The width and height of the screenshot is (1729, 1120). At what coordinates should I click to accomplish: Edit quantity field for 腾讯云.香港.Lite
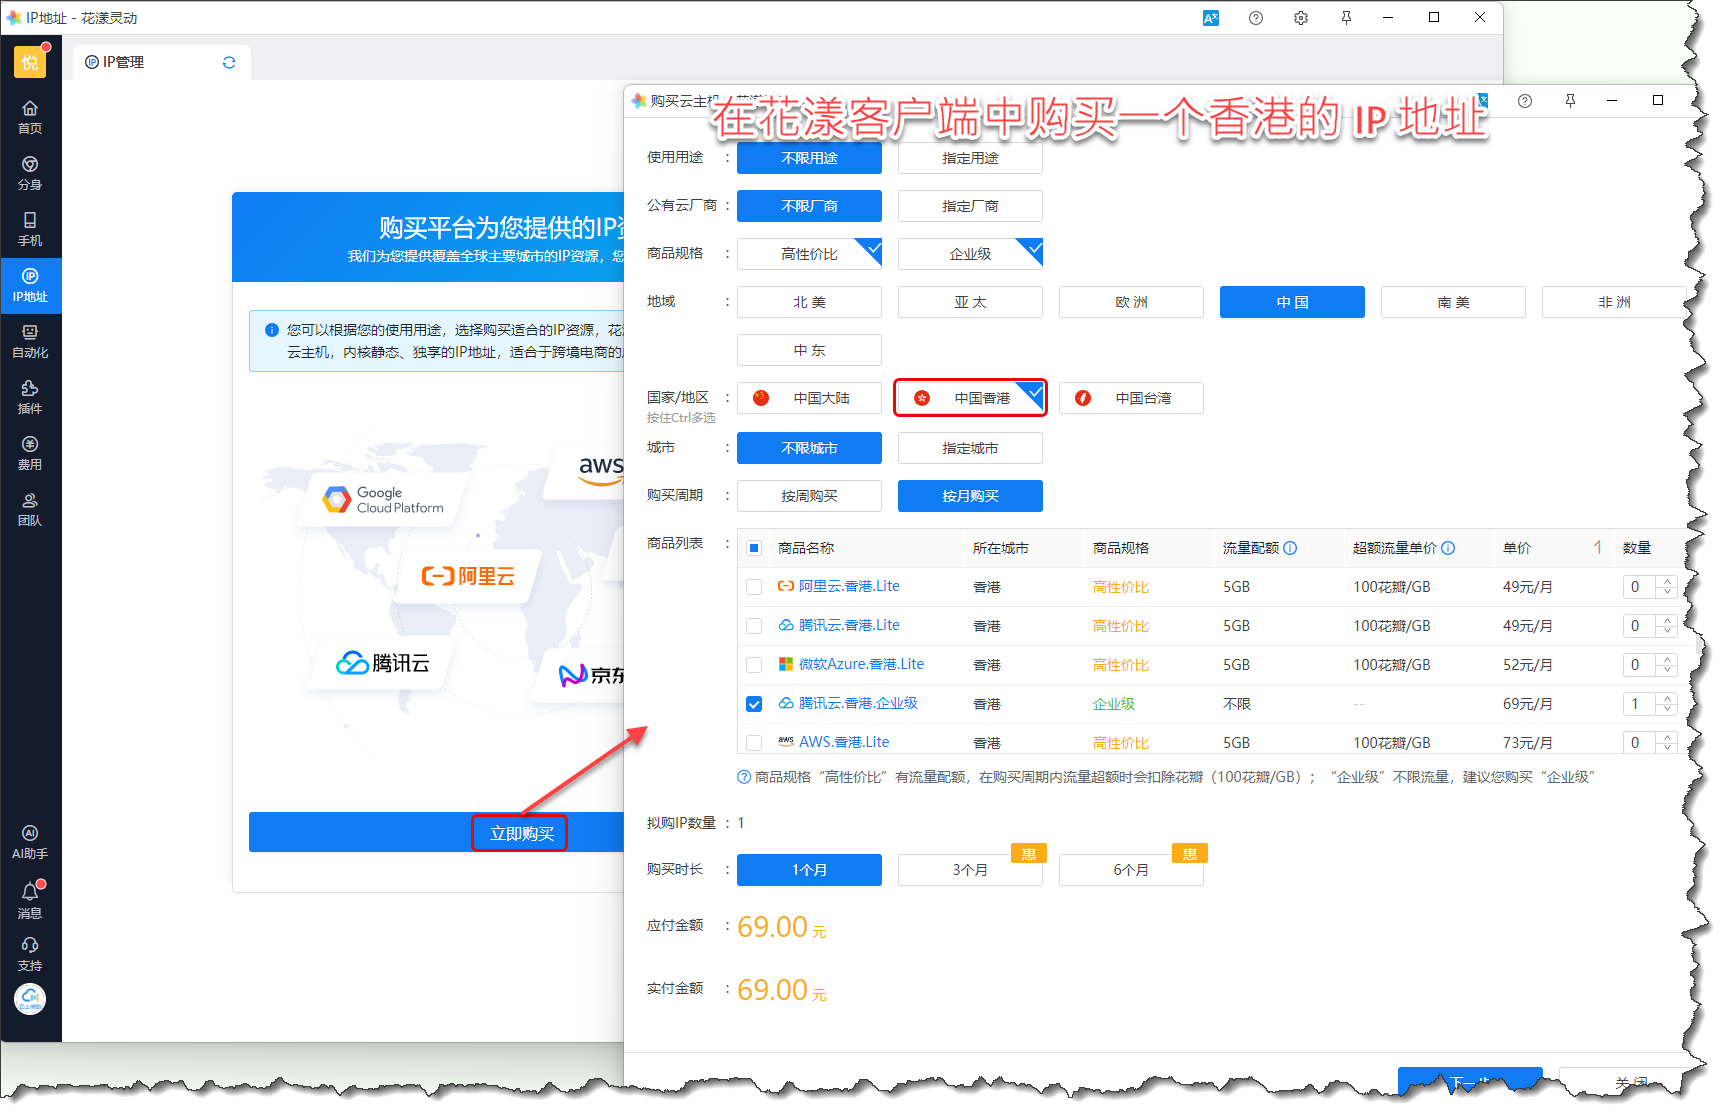(1640, 626)
